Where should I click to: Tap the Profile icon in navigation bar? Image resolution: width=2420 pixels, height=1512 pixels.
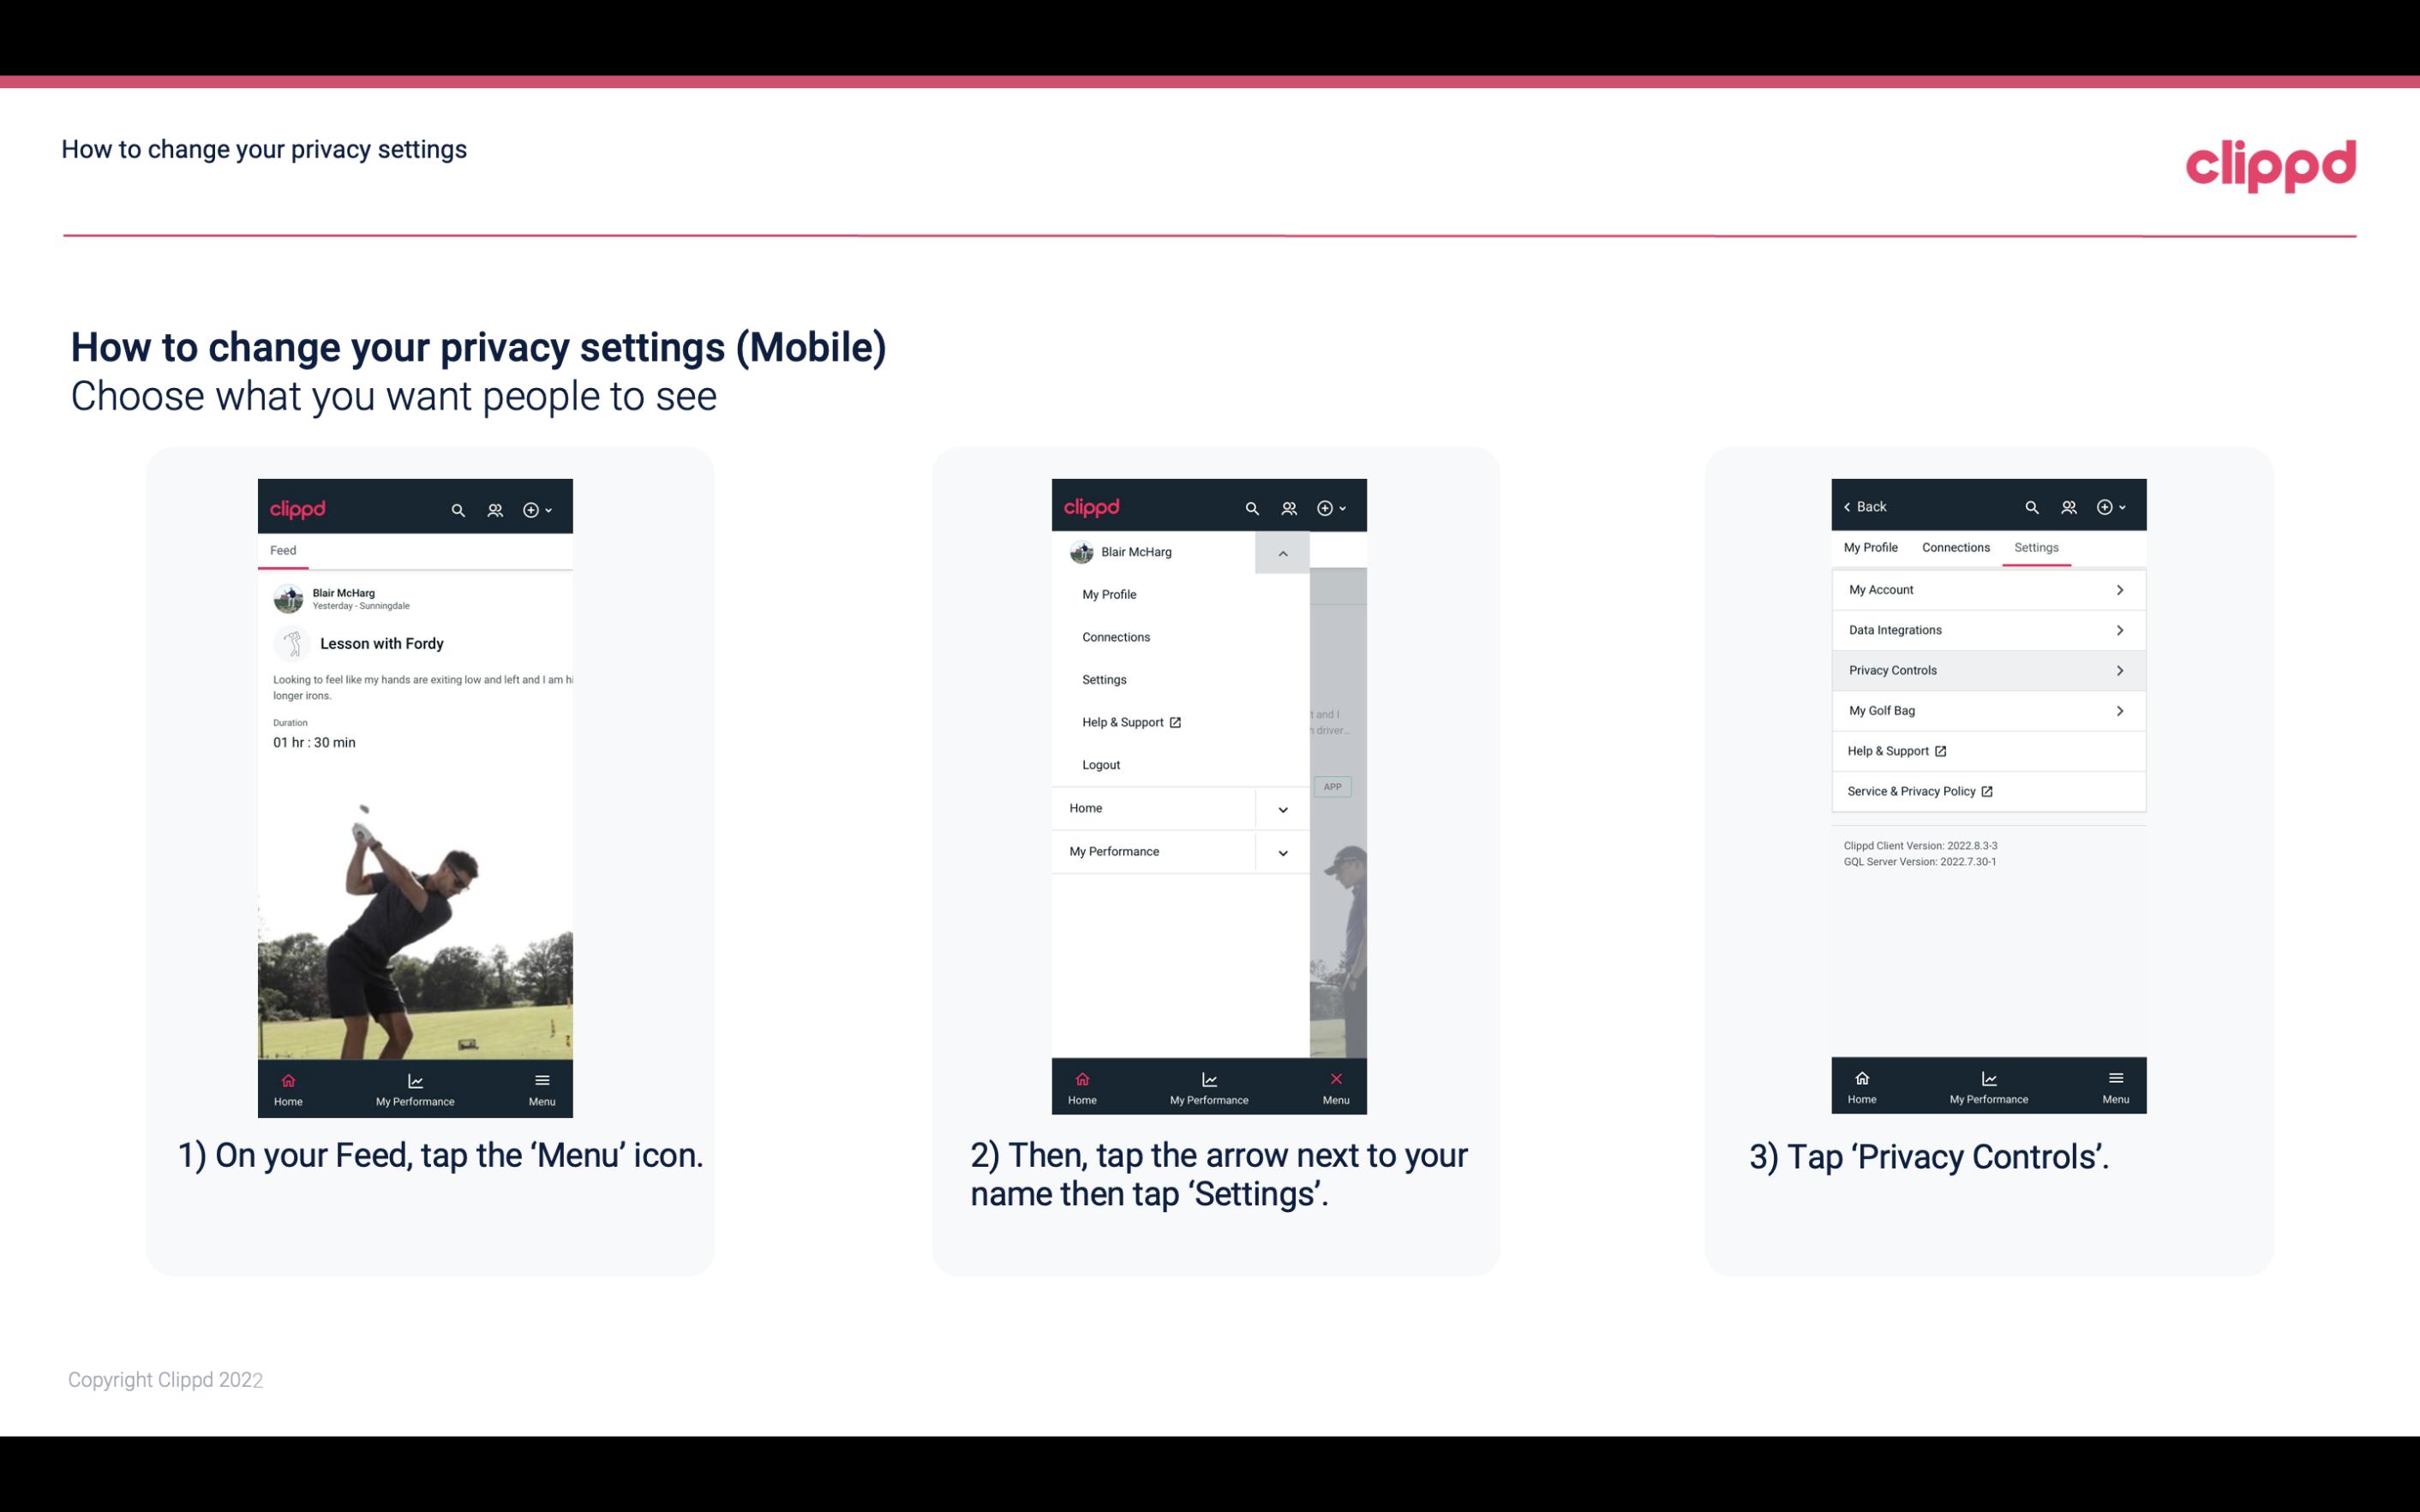(496, 509)
